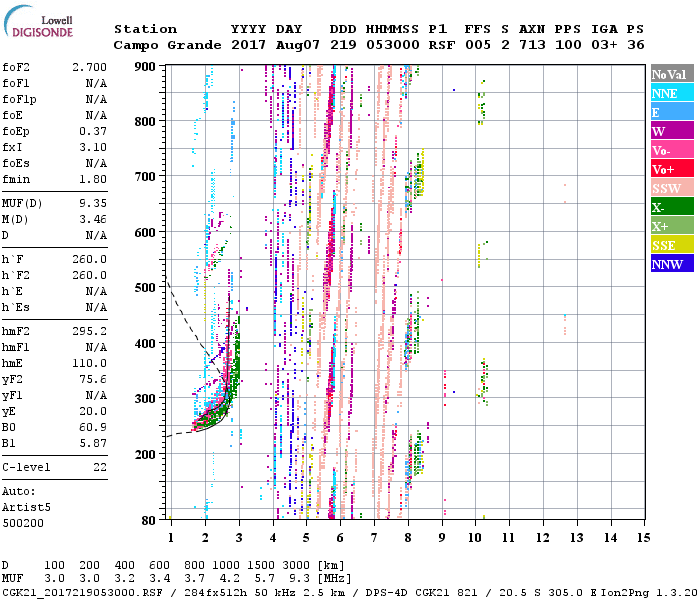Select the C-level value 22

point(98,467)
